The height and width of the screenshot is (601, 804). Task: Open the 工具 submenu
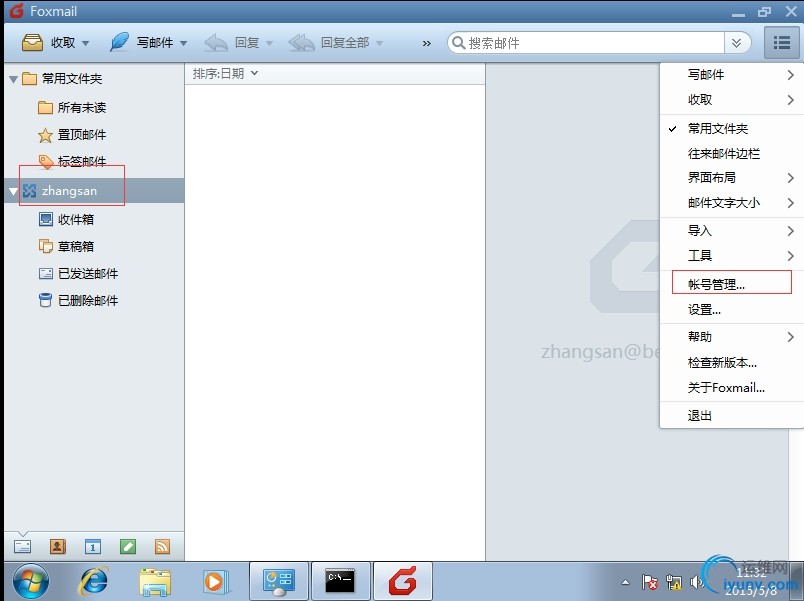(x=732, y=255)
